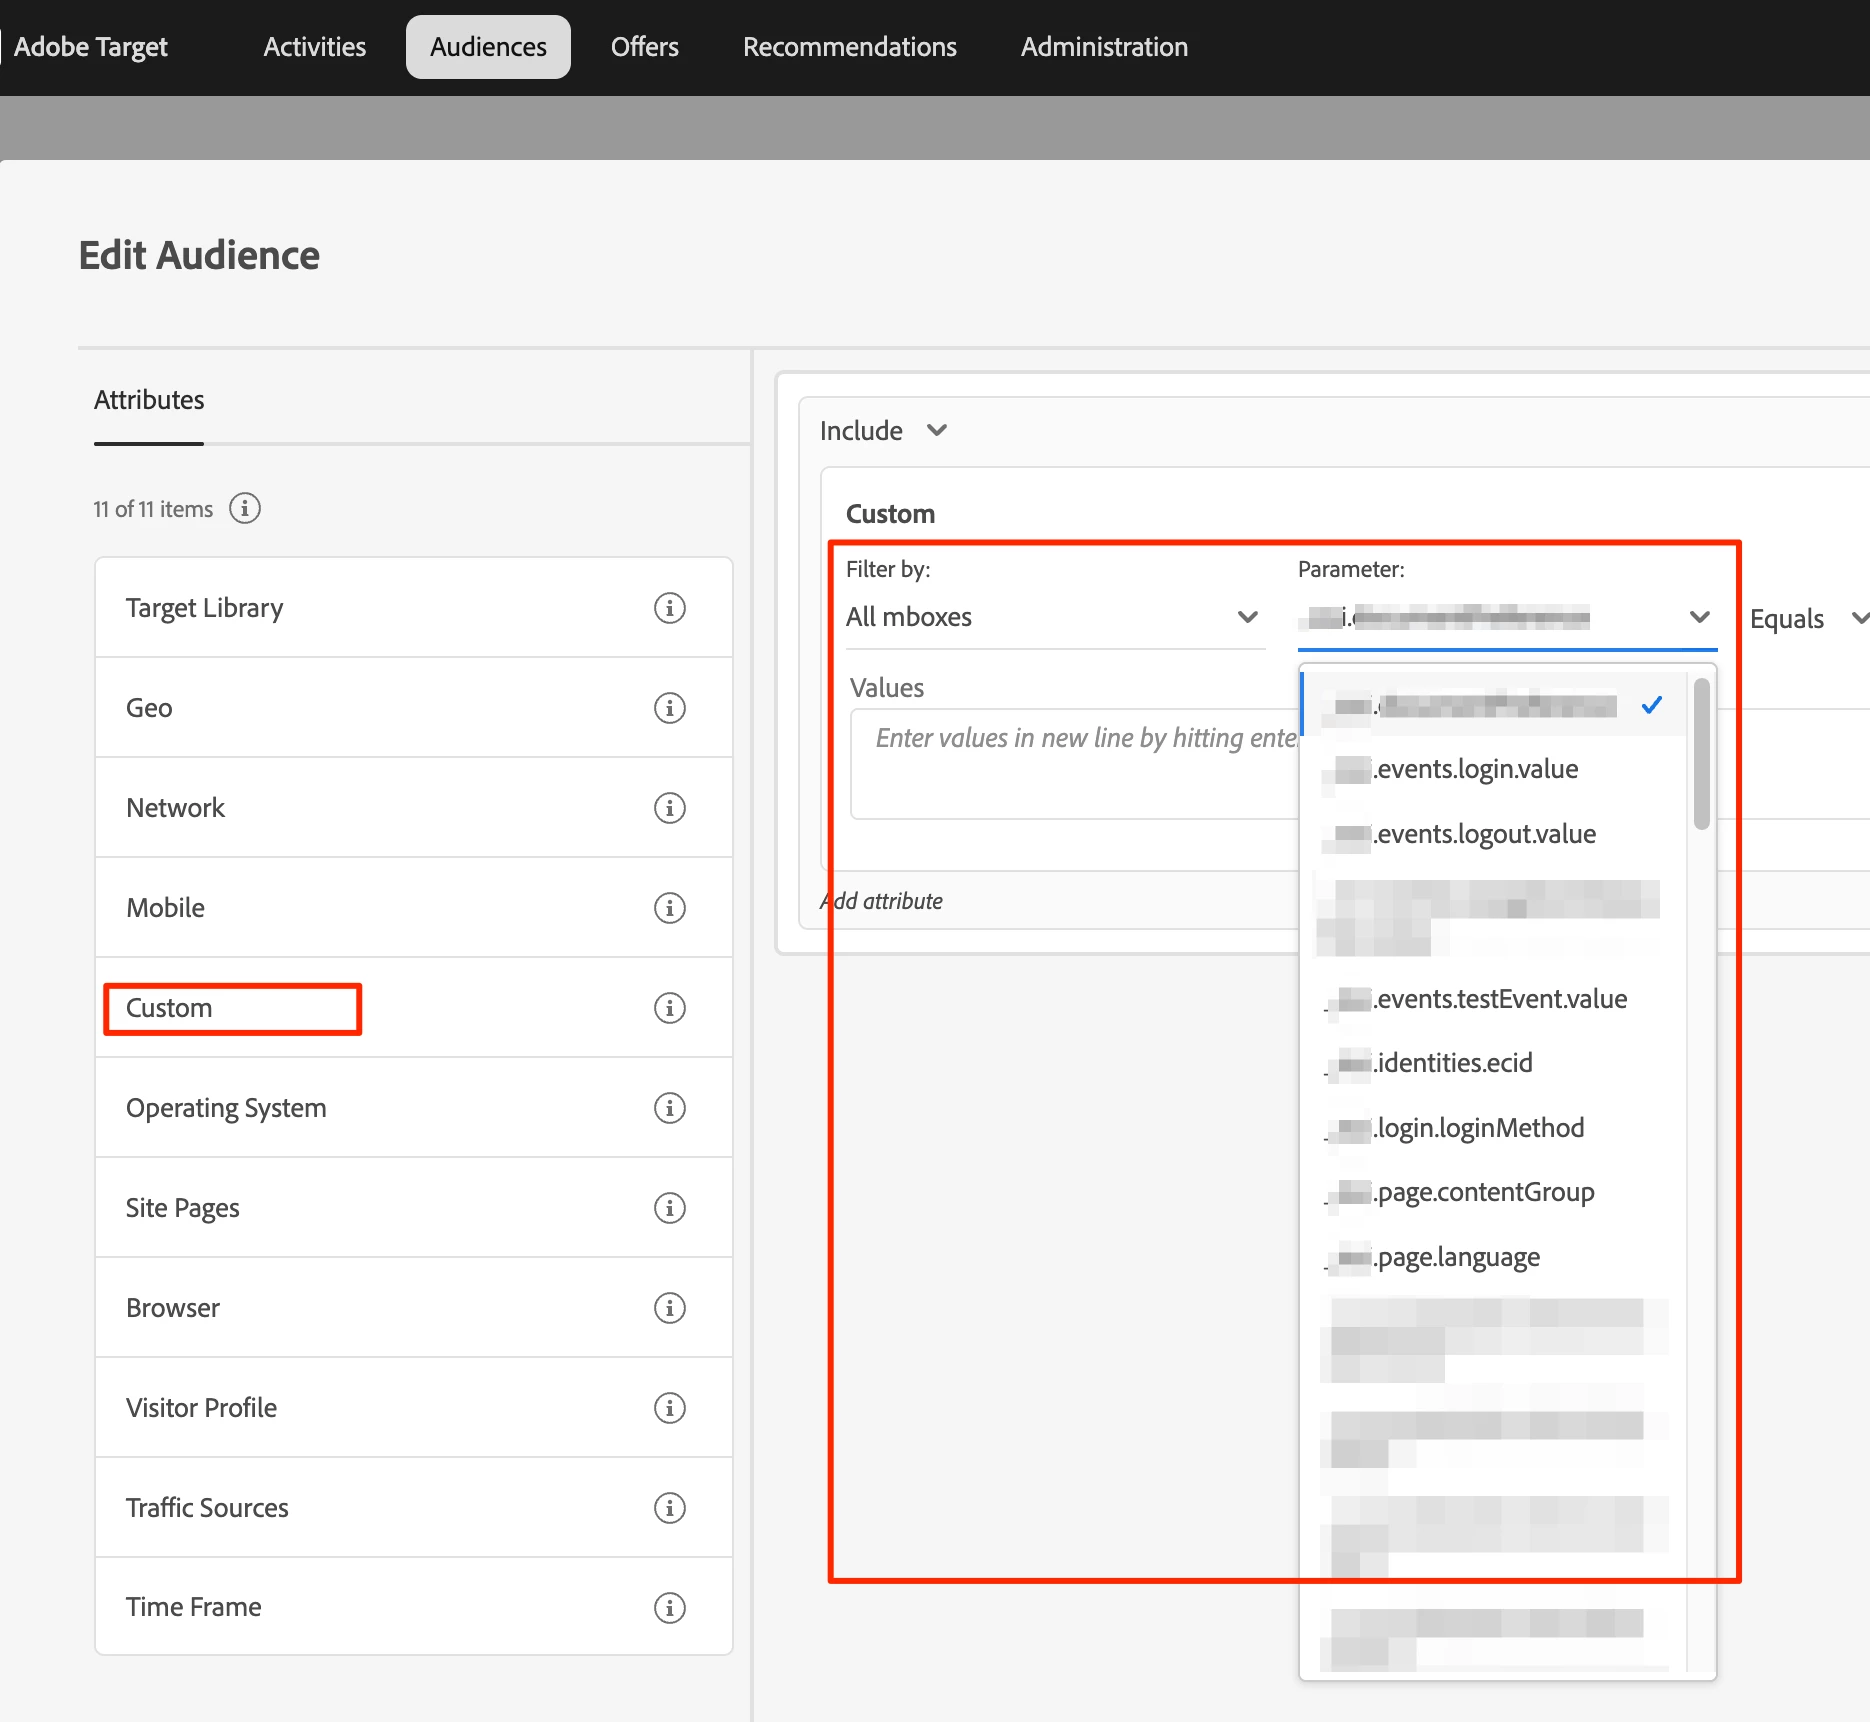This screenshot has height=1722, width=1870.
Task: Pick page.language from parameter list
Action: pyautogui.click(x=1492, y=1257)
